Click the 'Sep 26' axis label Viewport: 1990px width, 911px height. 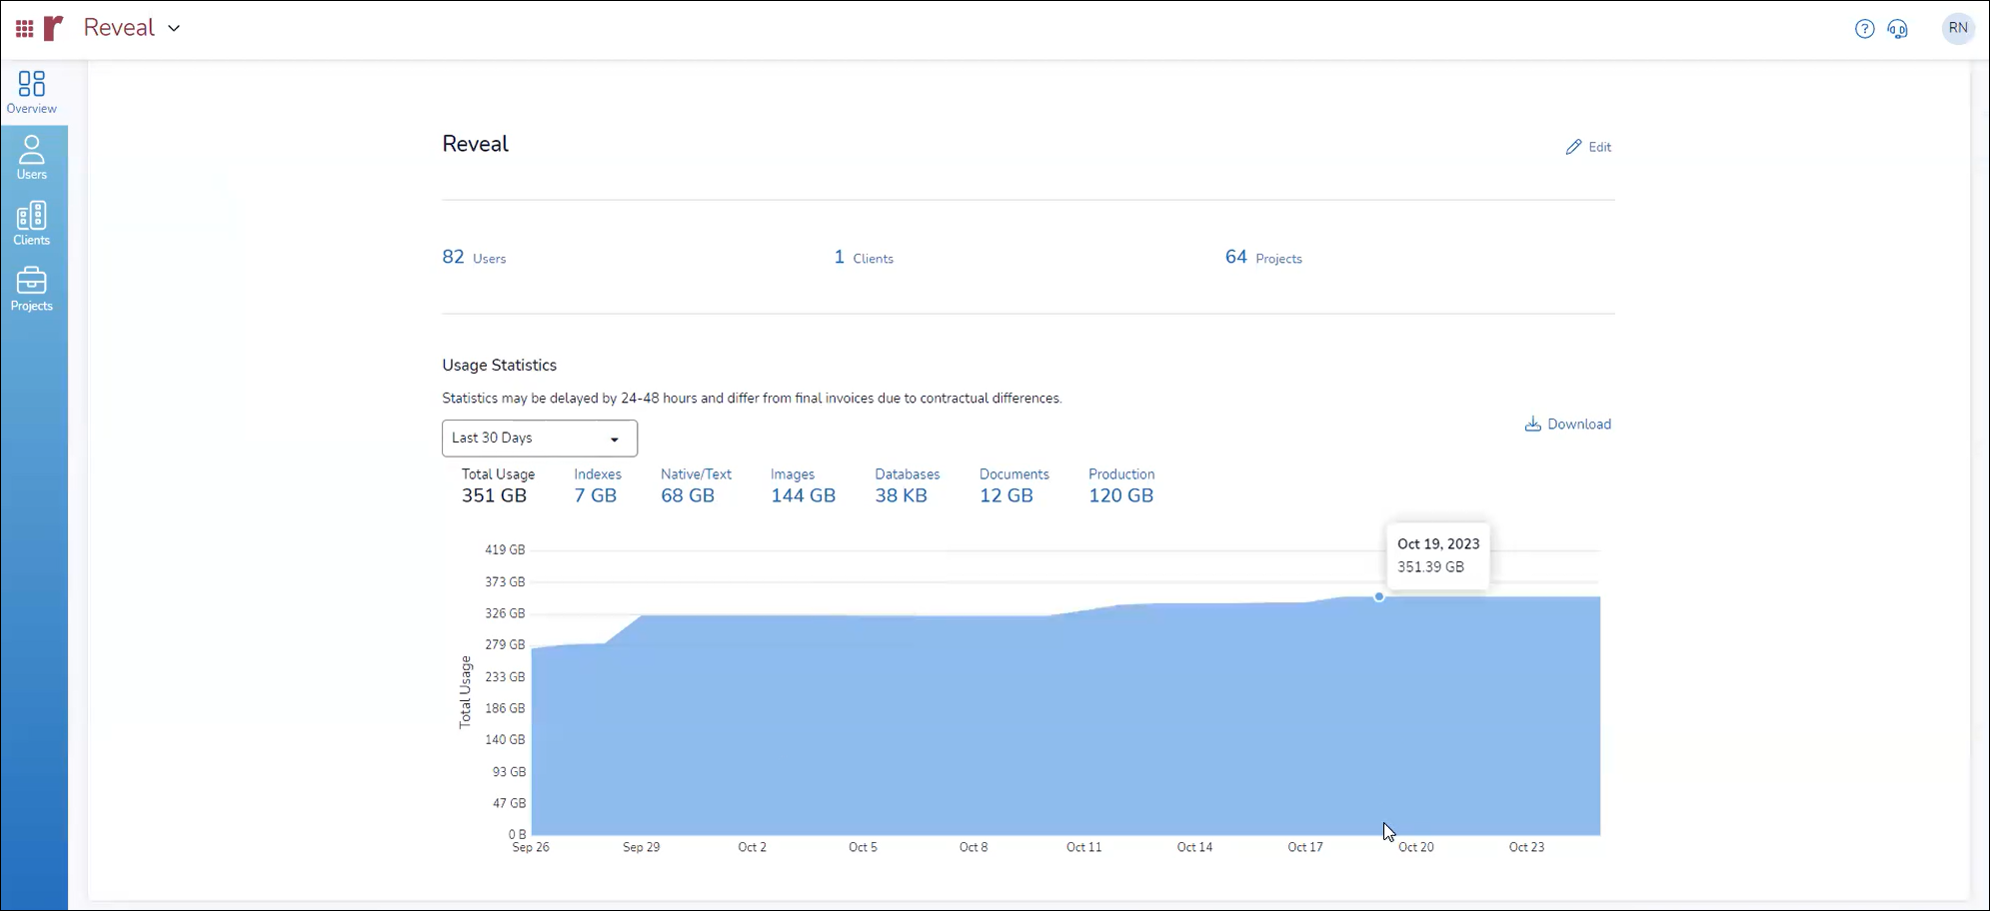(x=531, y=847)
